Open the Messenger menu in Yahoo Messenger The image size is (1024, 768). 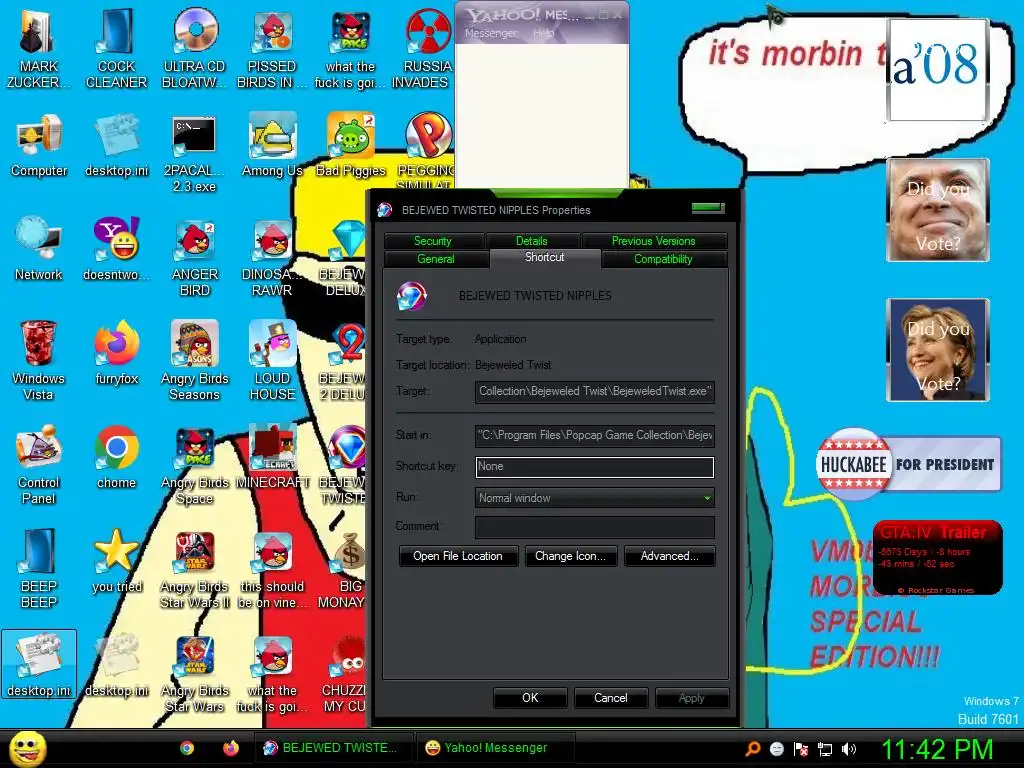[x=490, y=33]
